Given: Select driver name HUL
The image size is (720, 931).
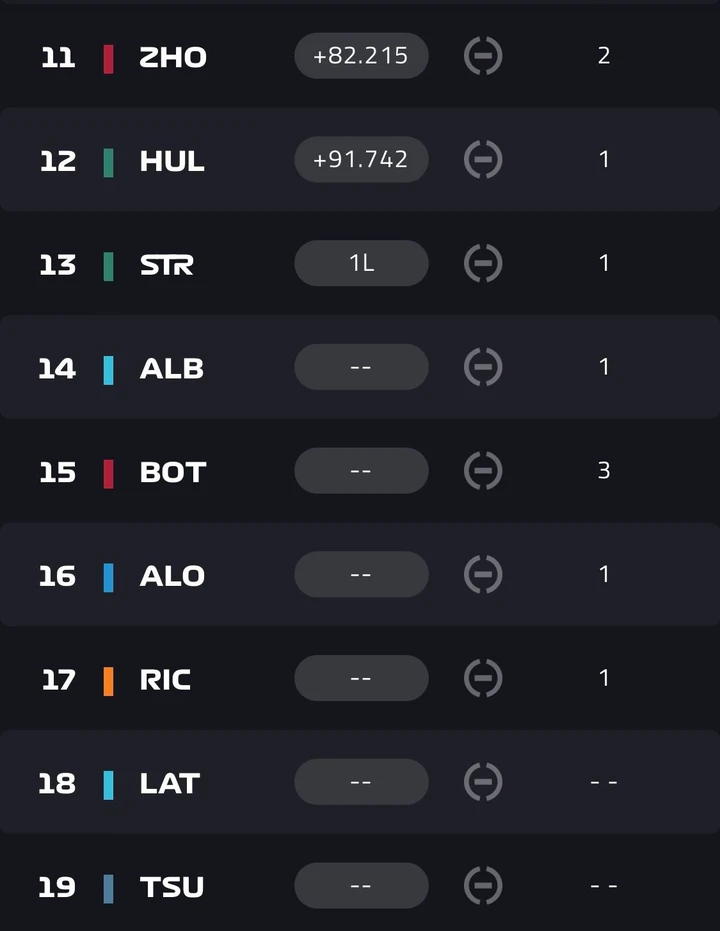Looking at the screenshot, I should [x=172, y=161].
